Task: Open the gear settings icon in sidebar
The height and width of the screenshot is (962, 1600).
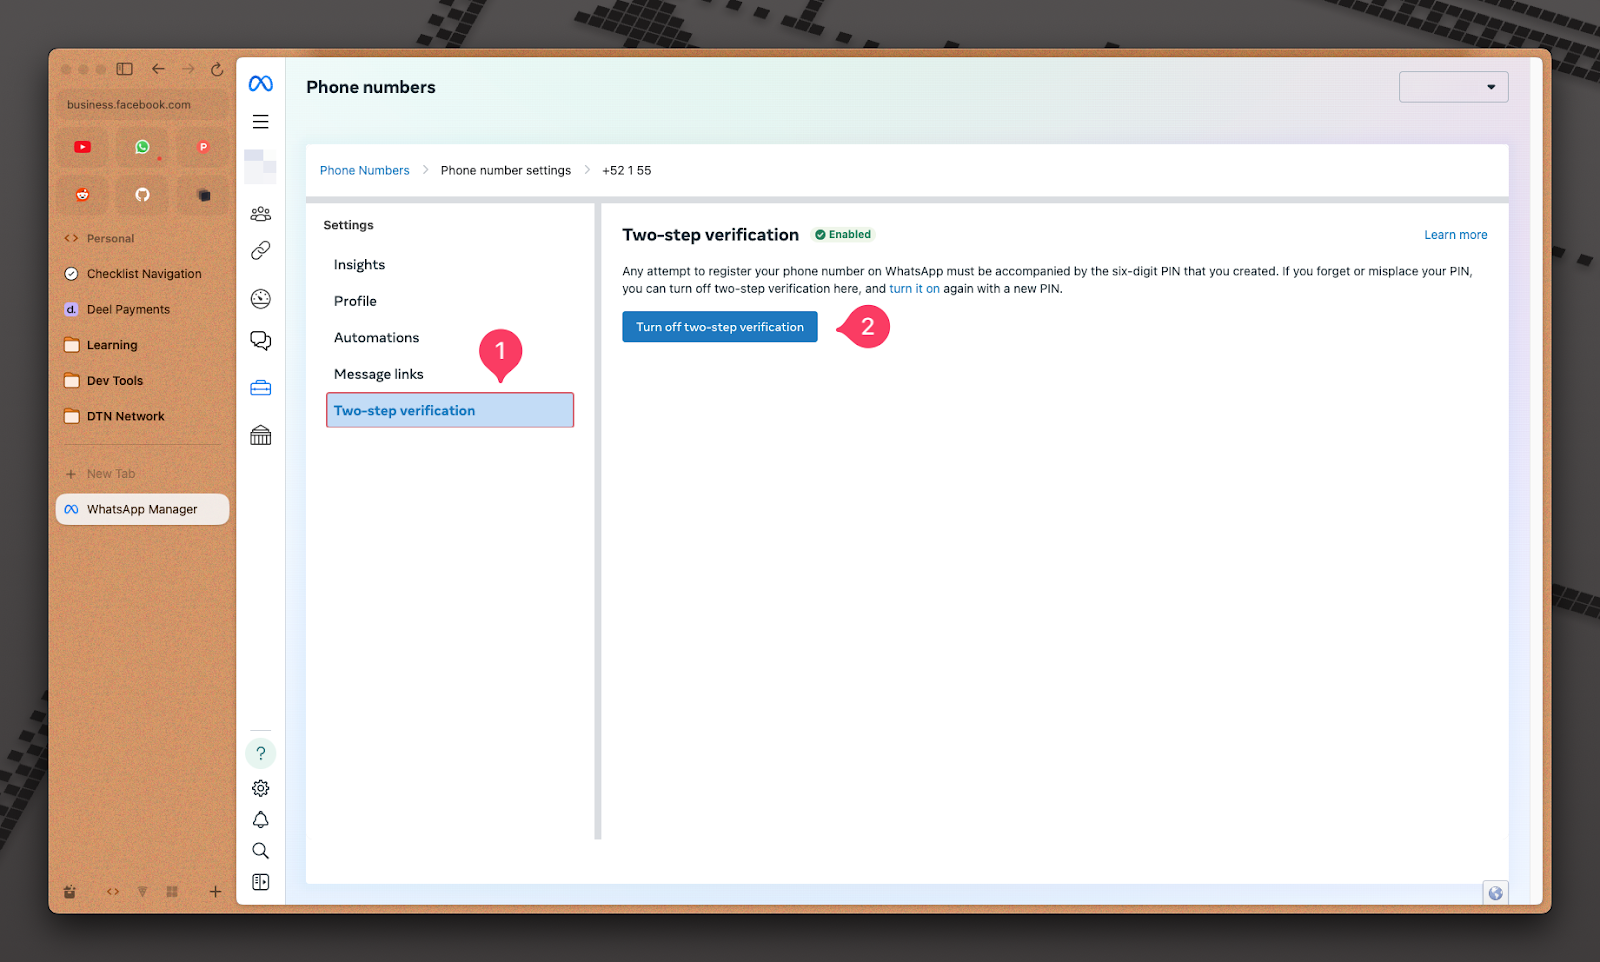Action: (x=260, y=788)
